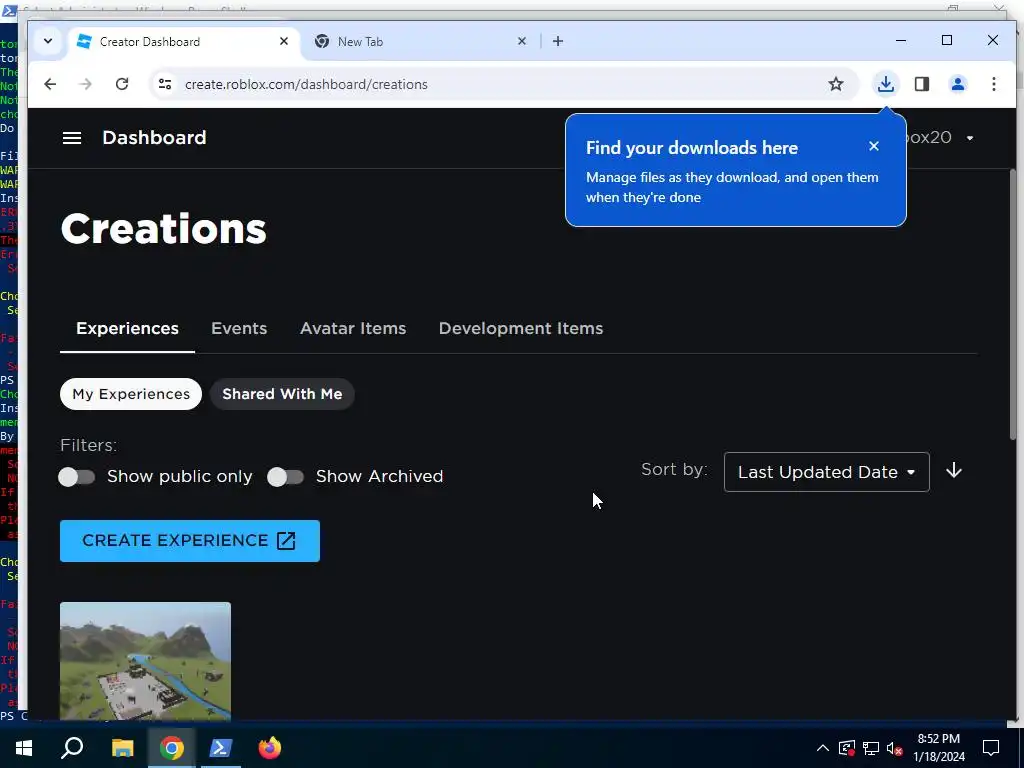
Task: Click the browser back arrow
Action: coord(50,84)
